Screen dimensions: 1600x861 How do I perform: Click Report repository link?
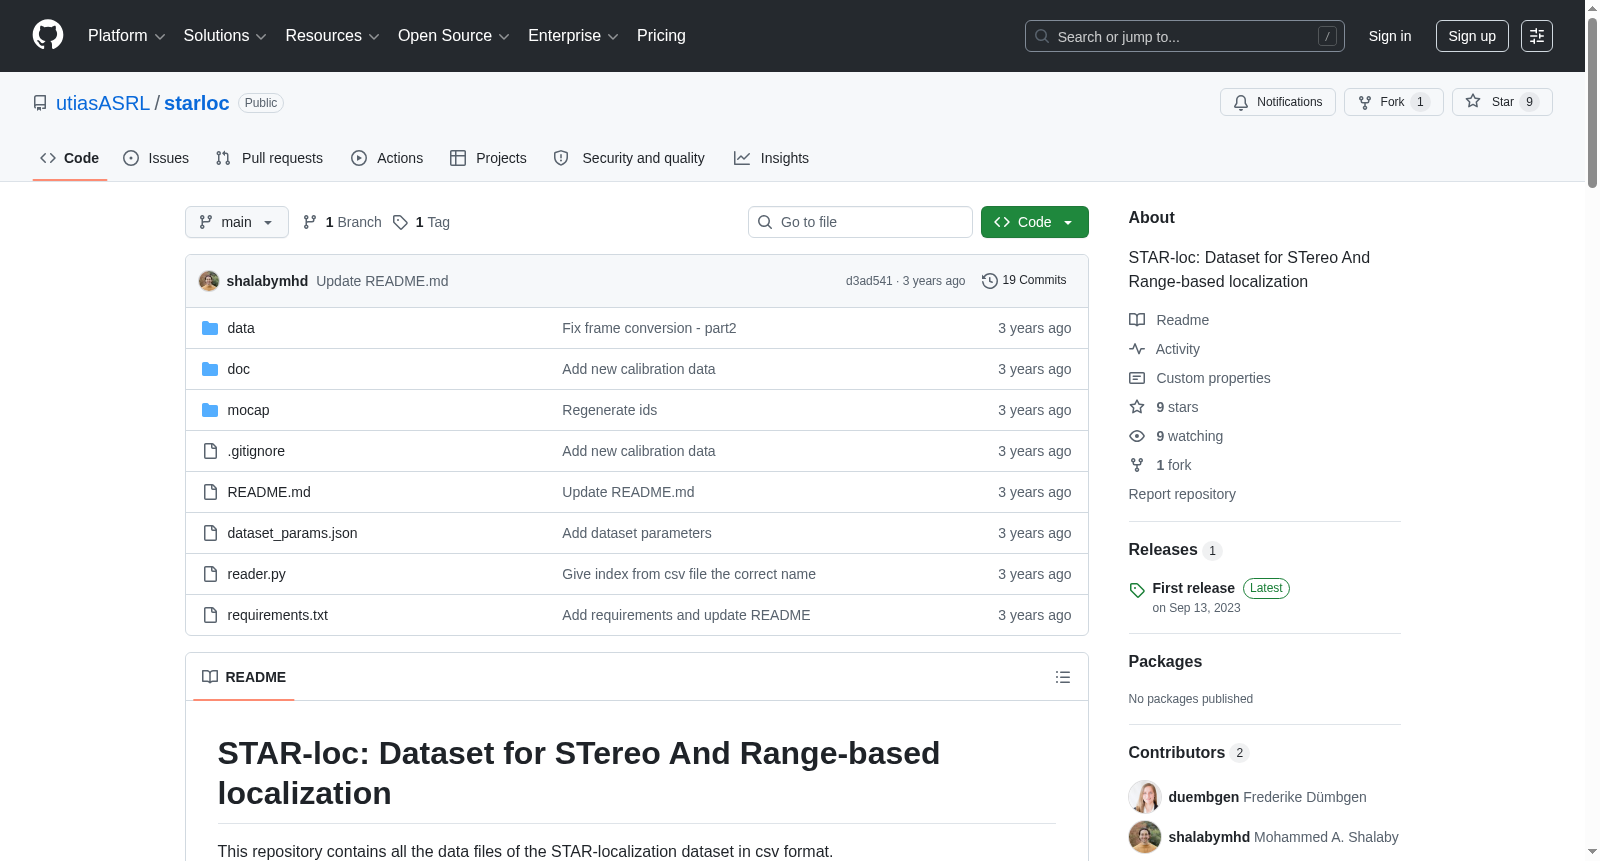point(1182,494)
